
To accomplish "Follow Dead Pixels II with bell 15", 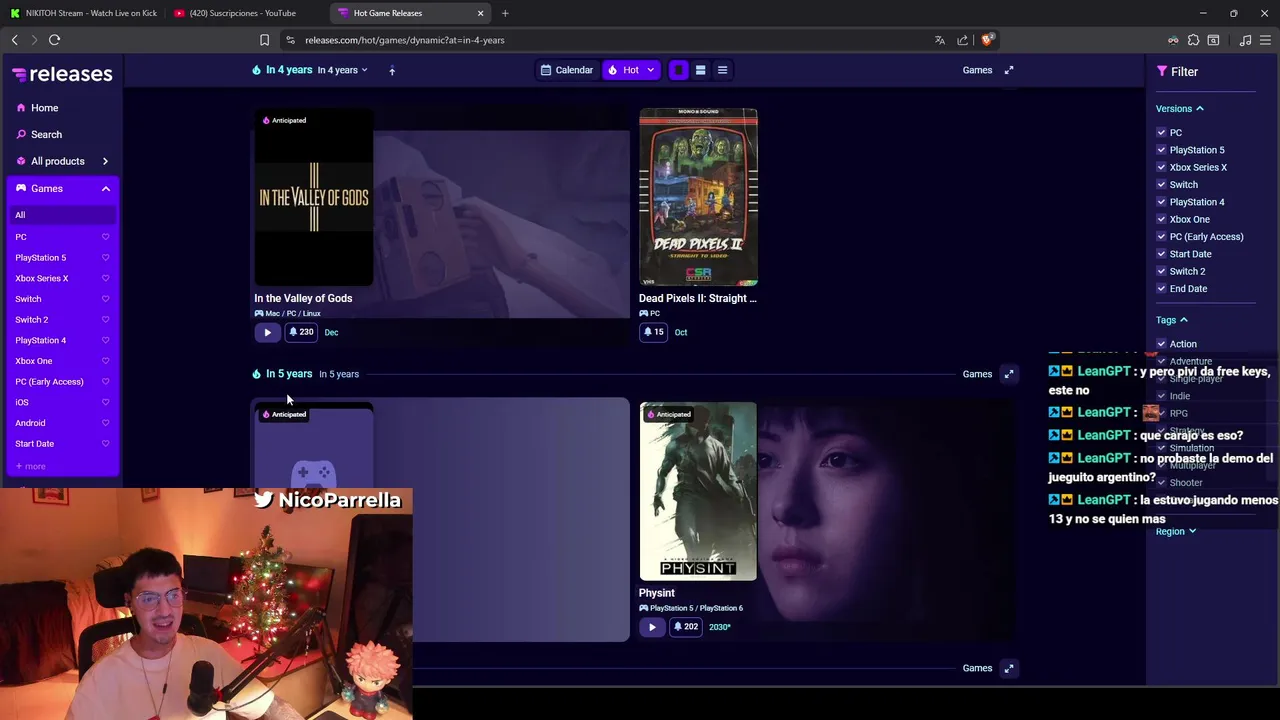I will tap(654, 332).
